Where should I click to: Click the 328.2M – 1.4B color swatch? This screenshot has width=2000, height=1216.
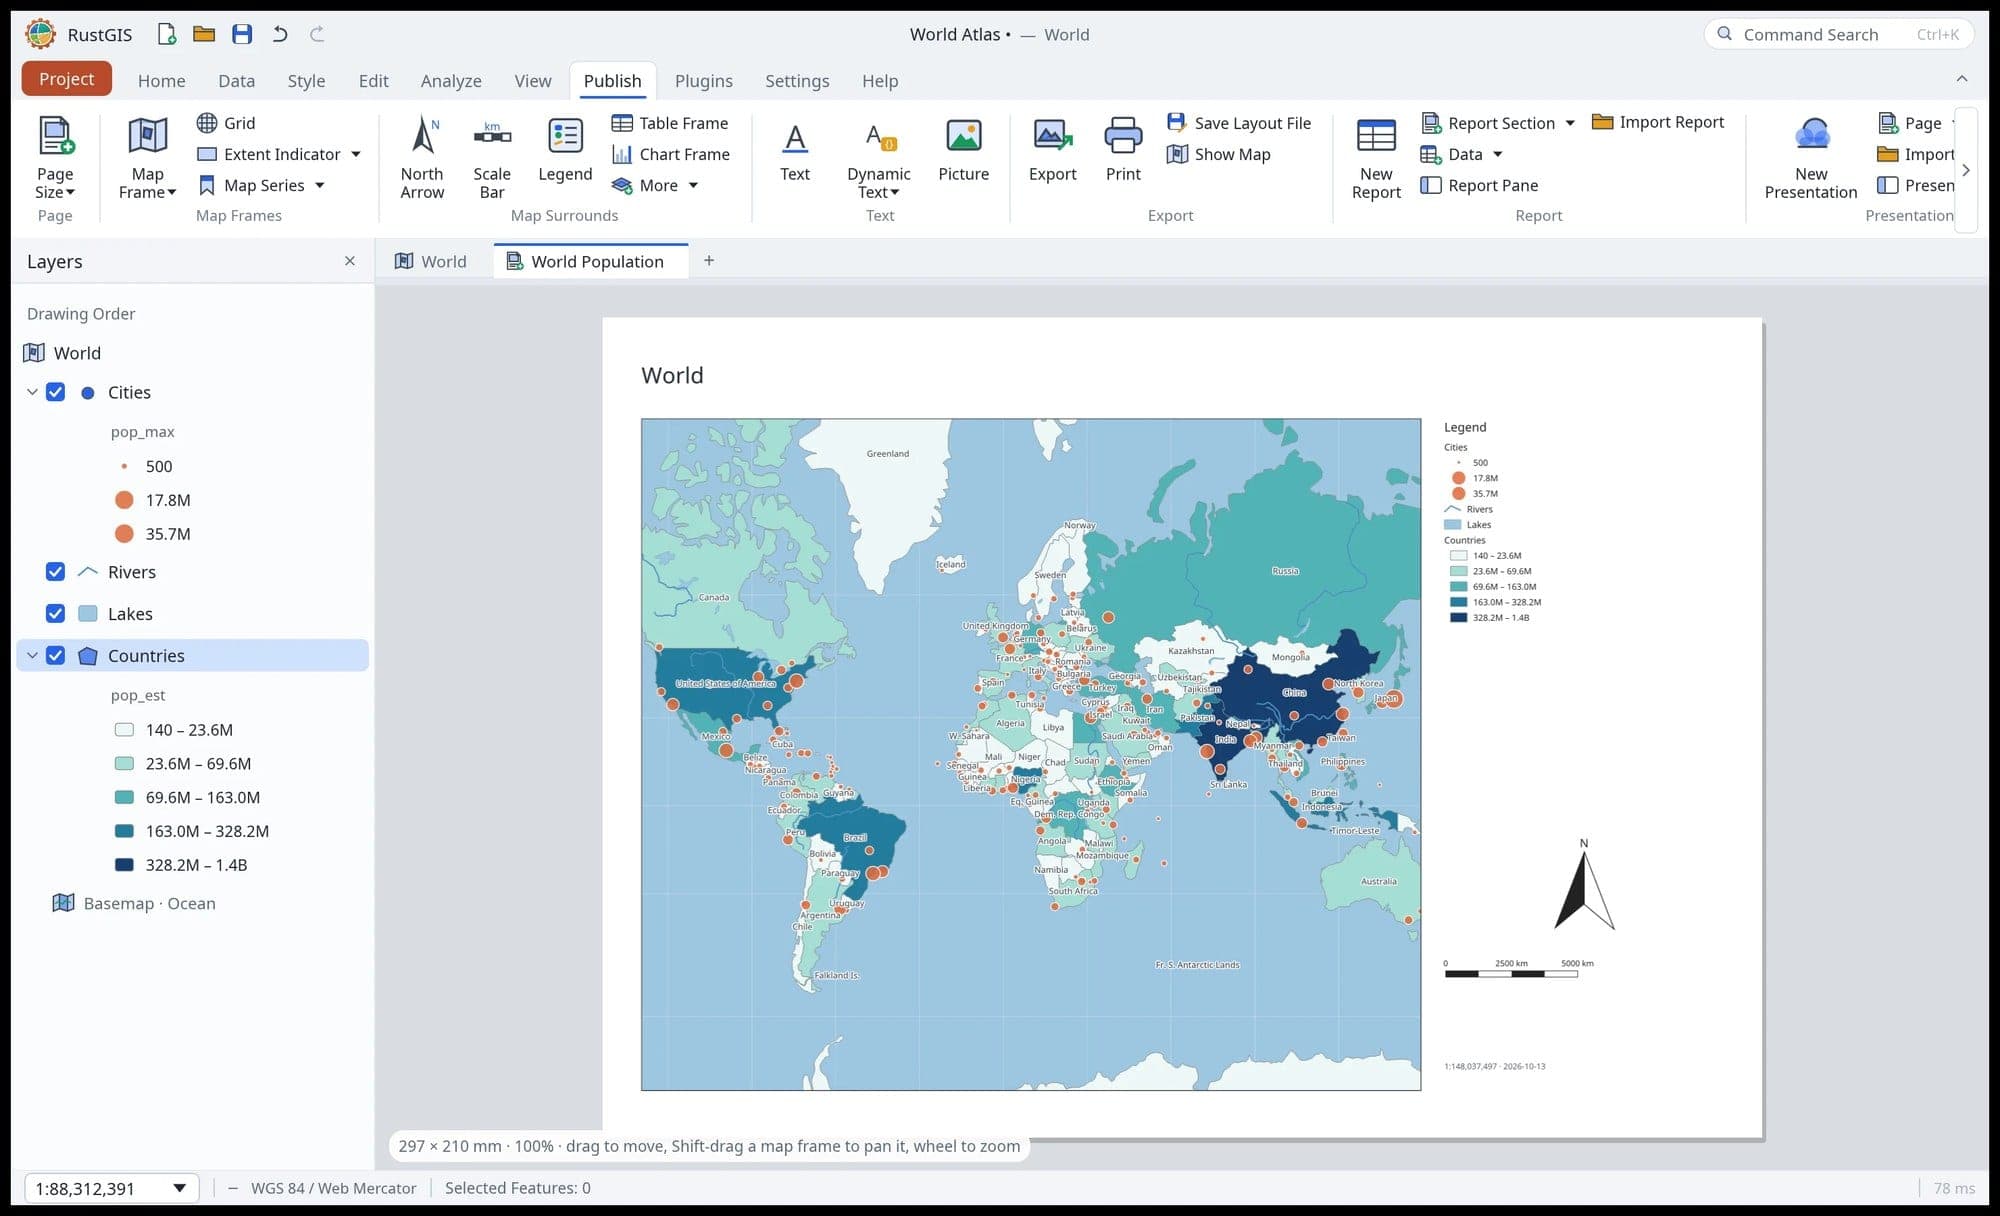pyautogui.click(x=124, y=865)
